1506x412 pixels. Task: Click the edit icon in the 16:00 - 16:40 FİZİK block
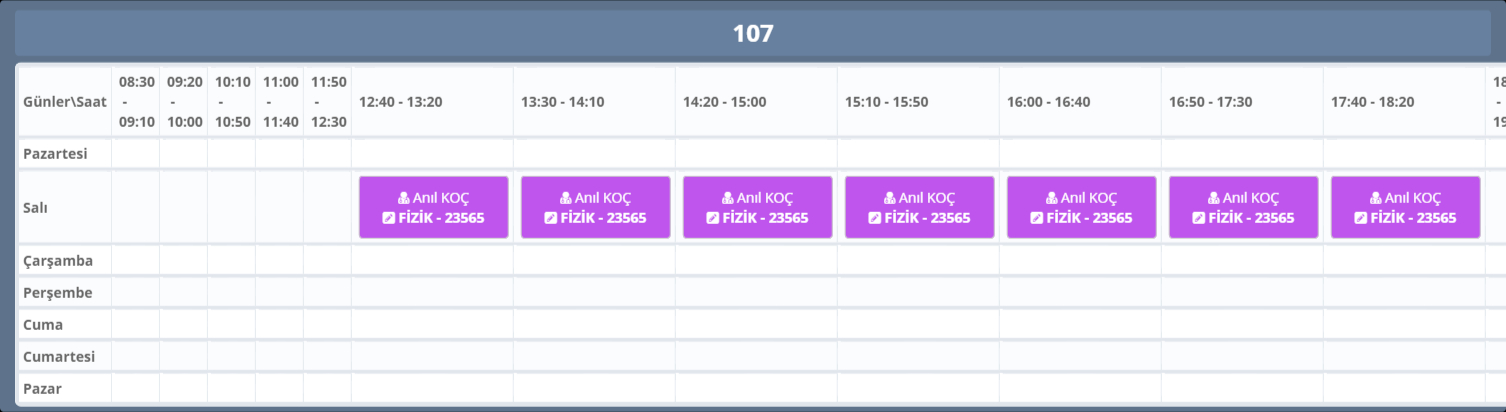tap(1037, 218)
